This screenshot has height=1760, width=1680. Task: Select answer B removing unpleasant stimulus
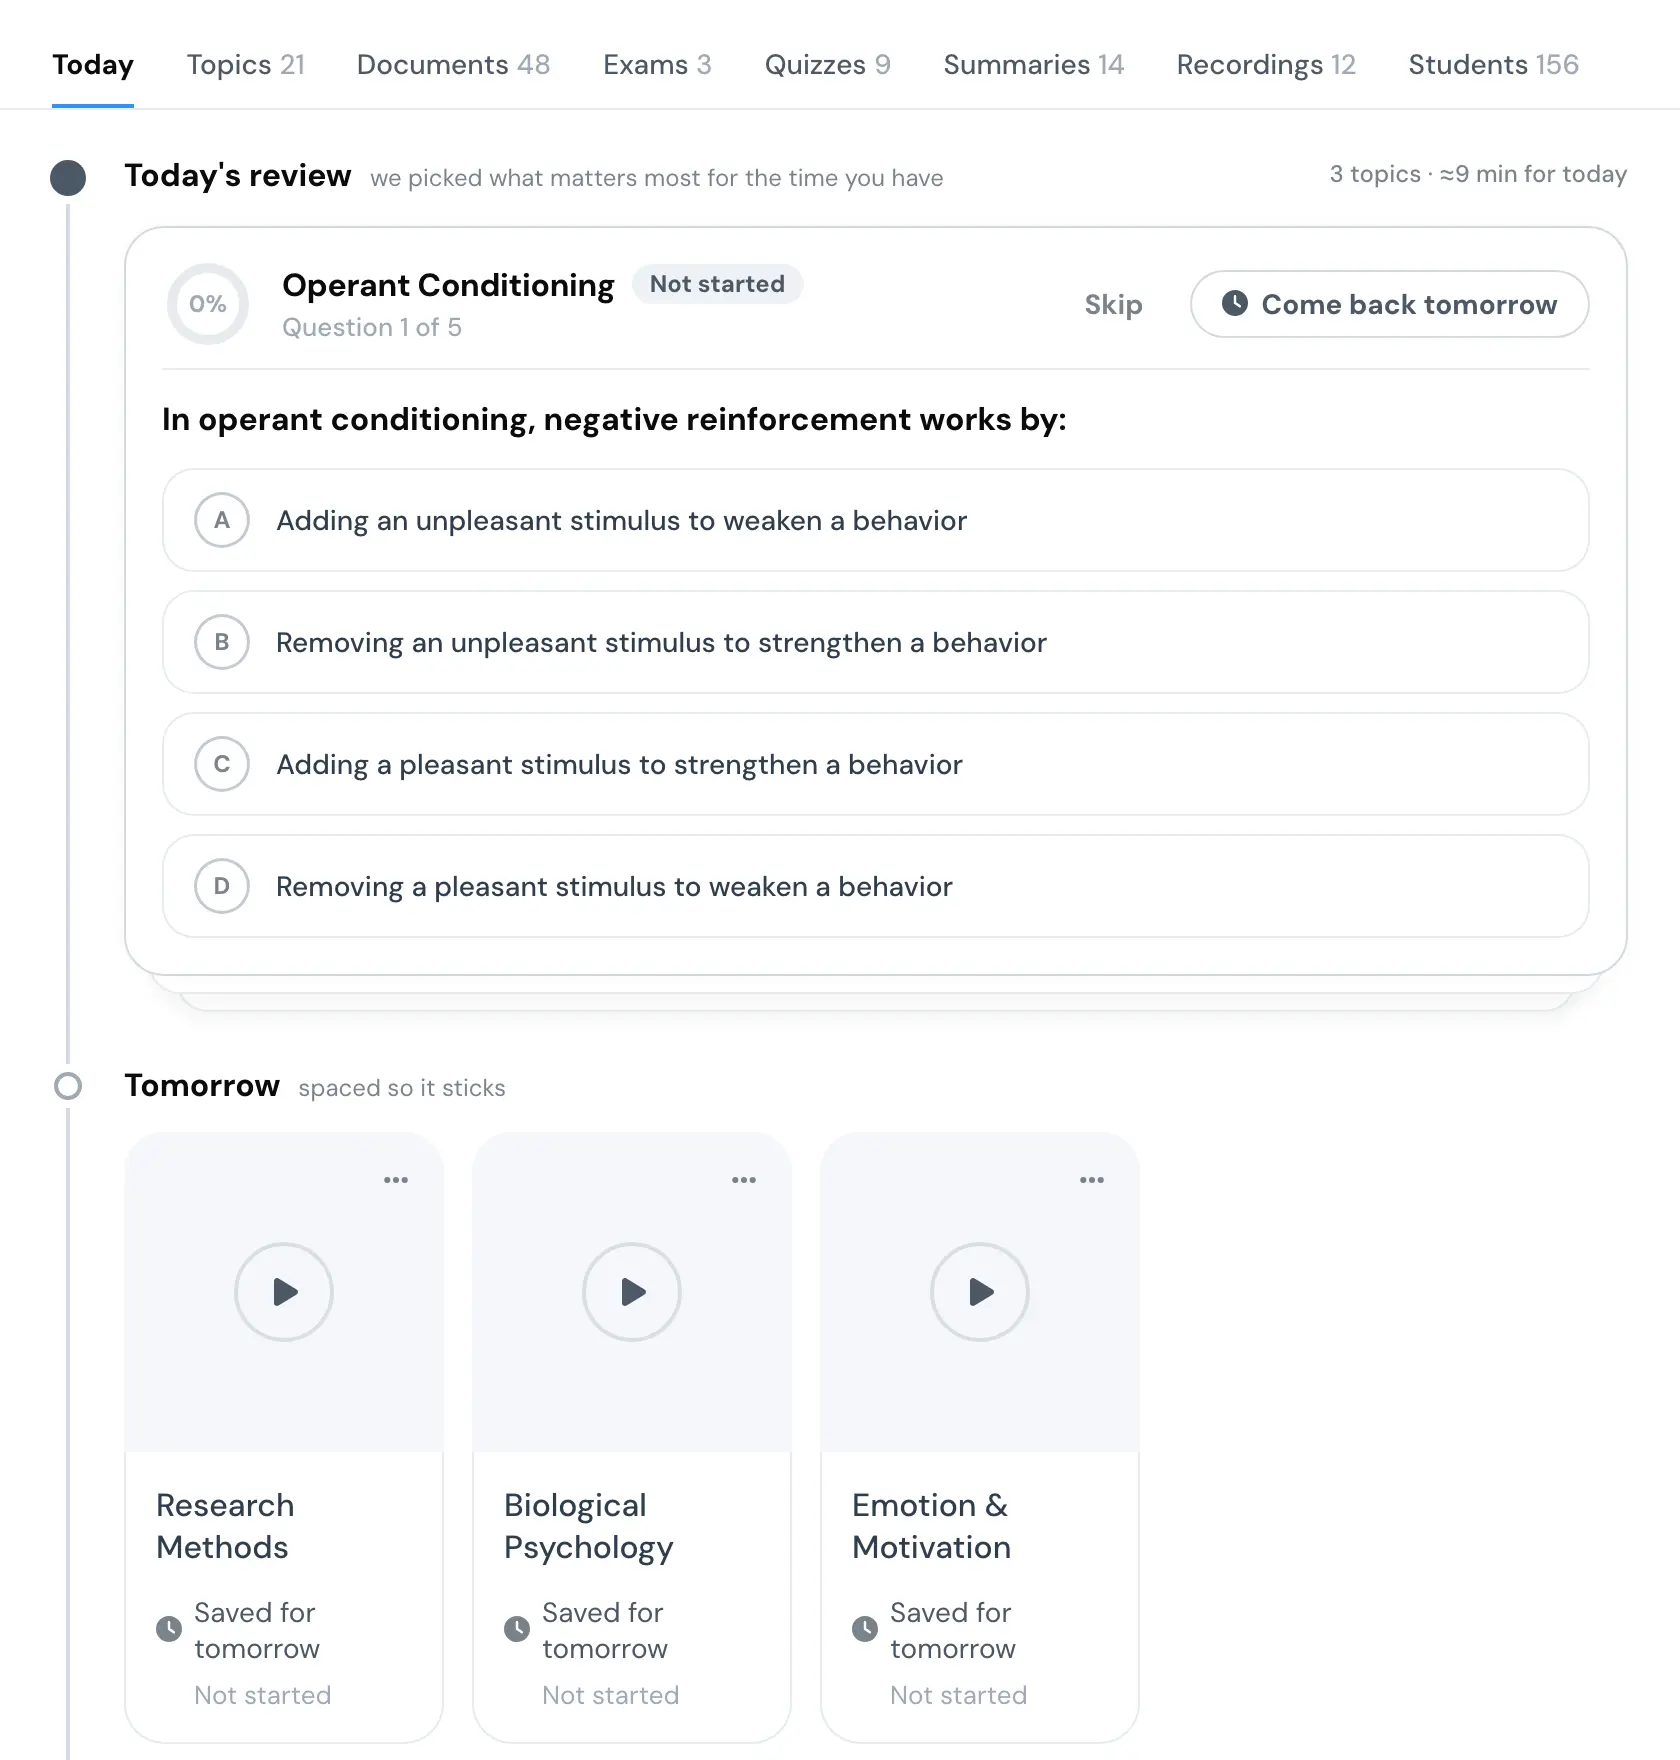click(x=876, y=642)
